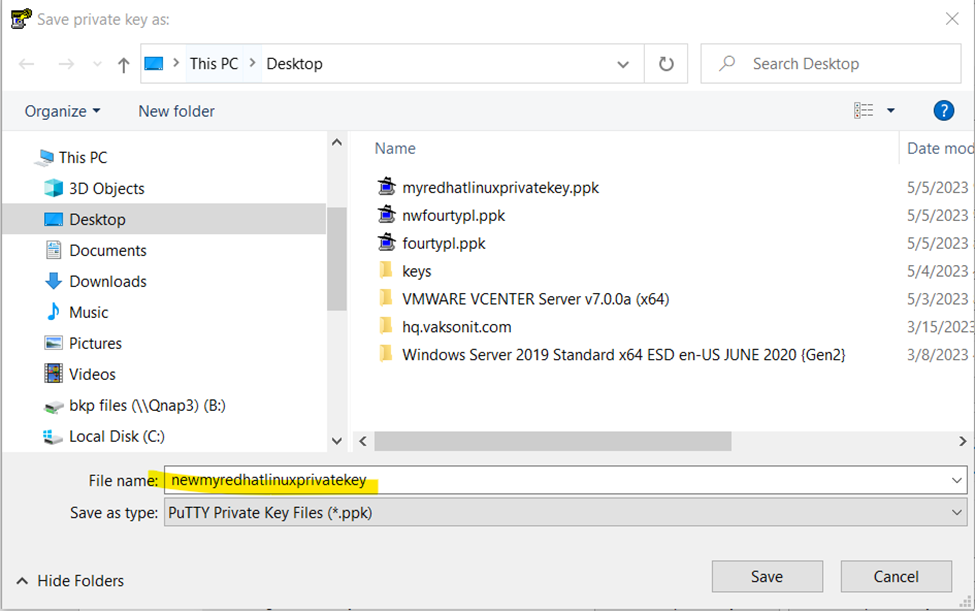Open the 3D Objects folder in sidebar
The height and width of the screenshot is (611, 975).
(106, 188)
